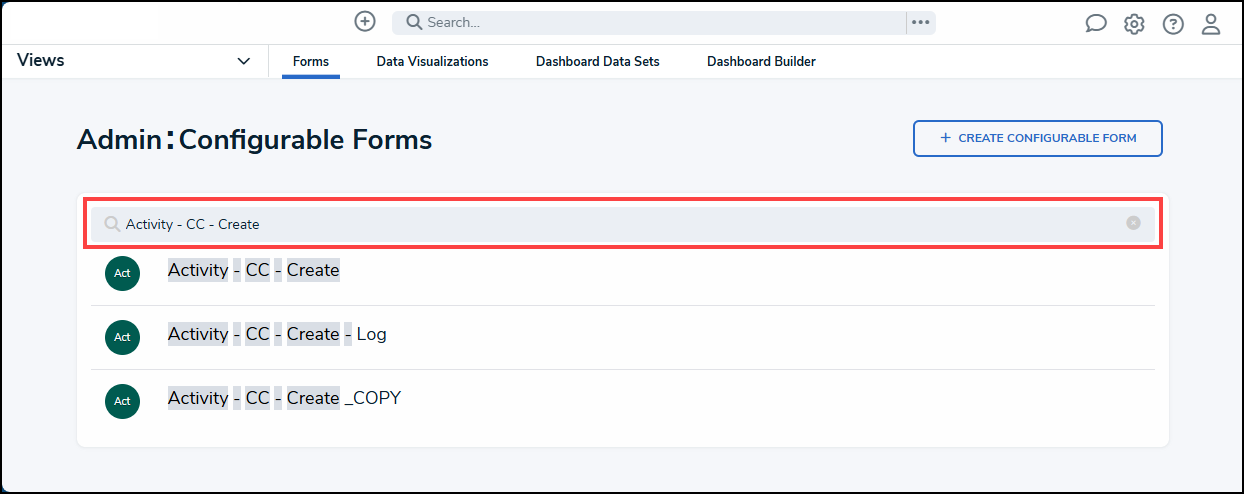Click avatar icon of Activity - CC - Create
Image resolution: width=1244 pixels, height=494 pixels.
[122, 273]
